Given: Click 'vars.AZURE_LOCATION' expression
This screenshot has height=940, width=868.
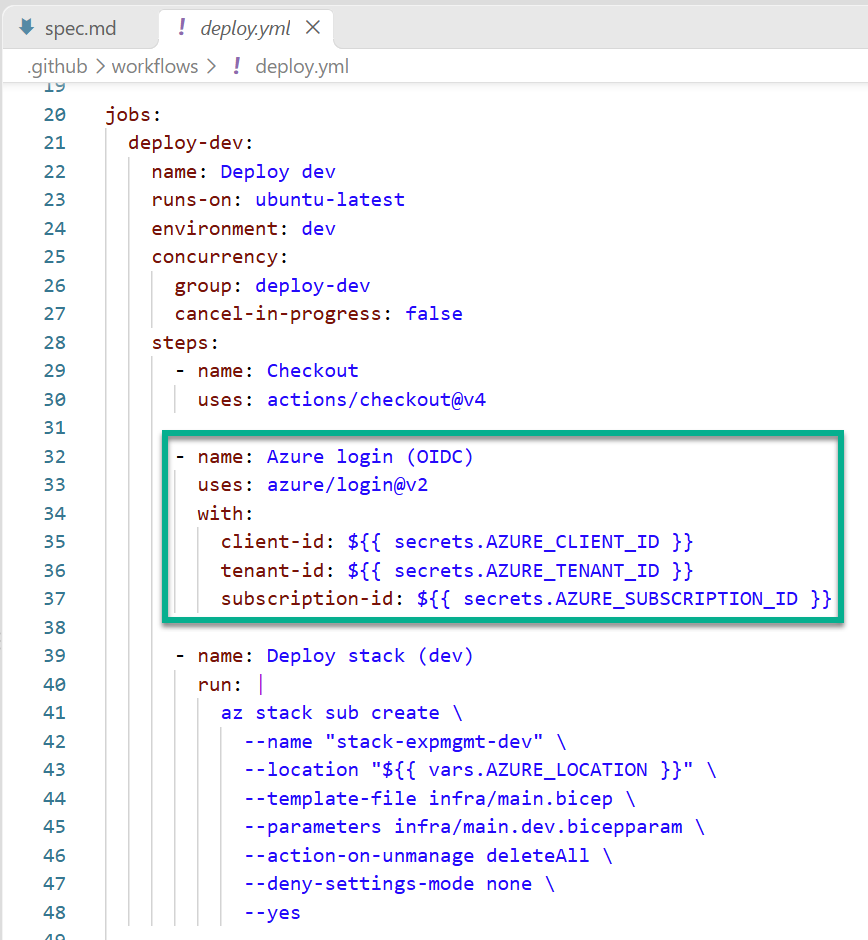Looking at the screenshot, I should [x=538, y=770].
